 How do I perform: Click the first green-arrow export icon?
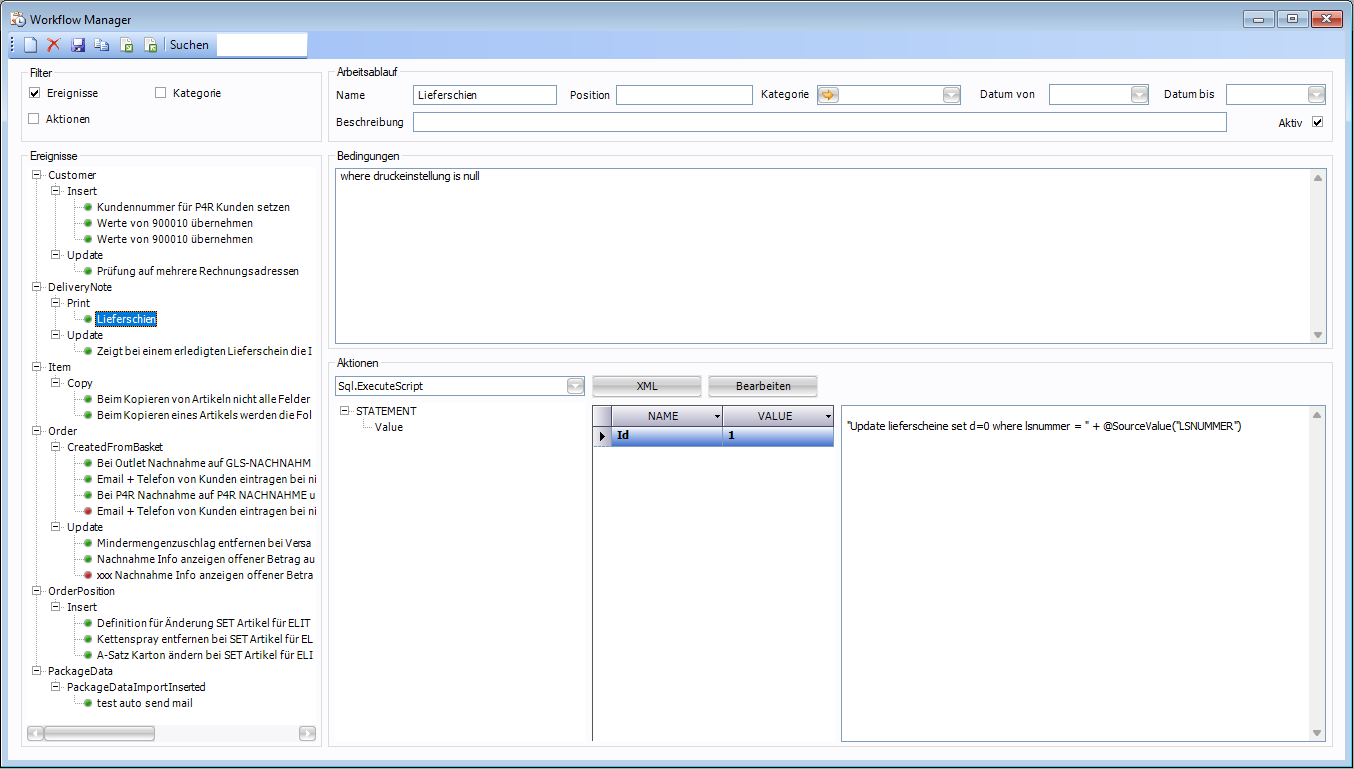click(x=127, y=45)
